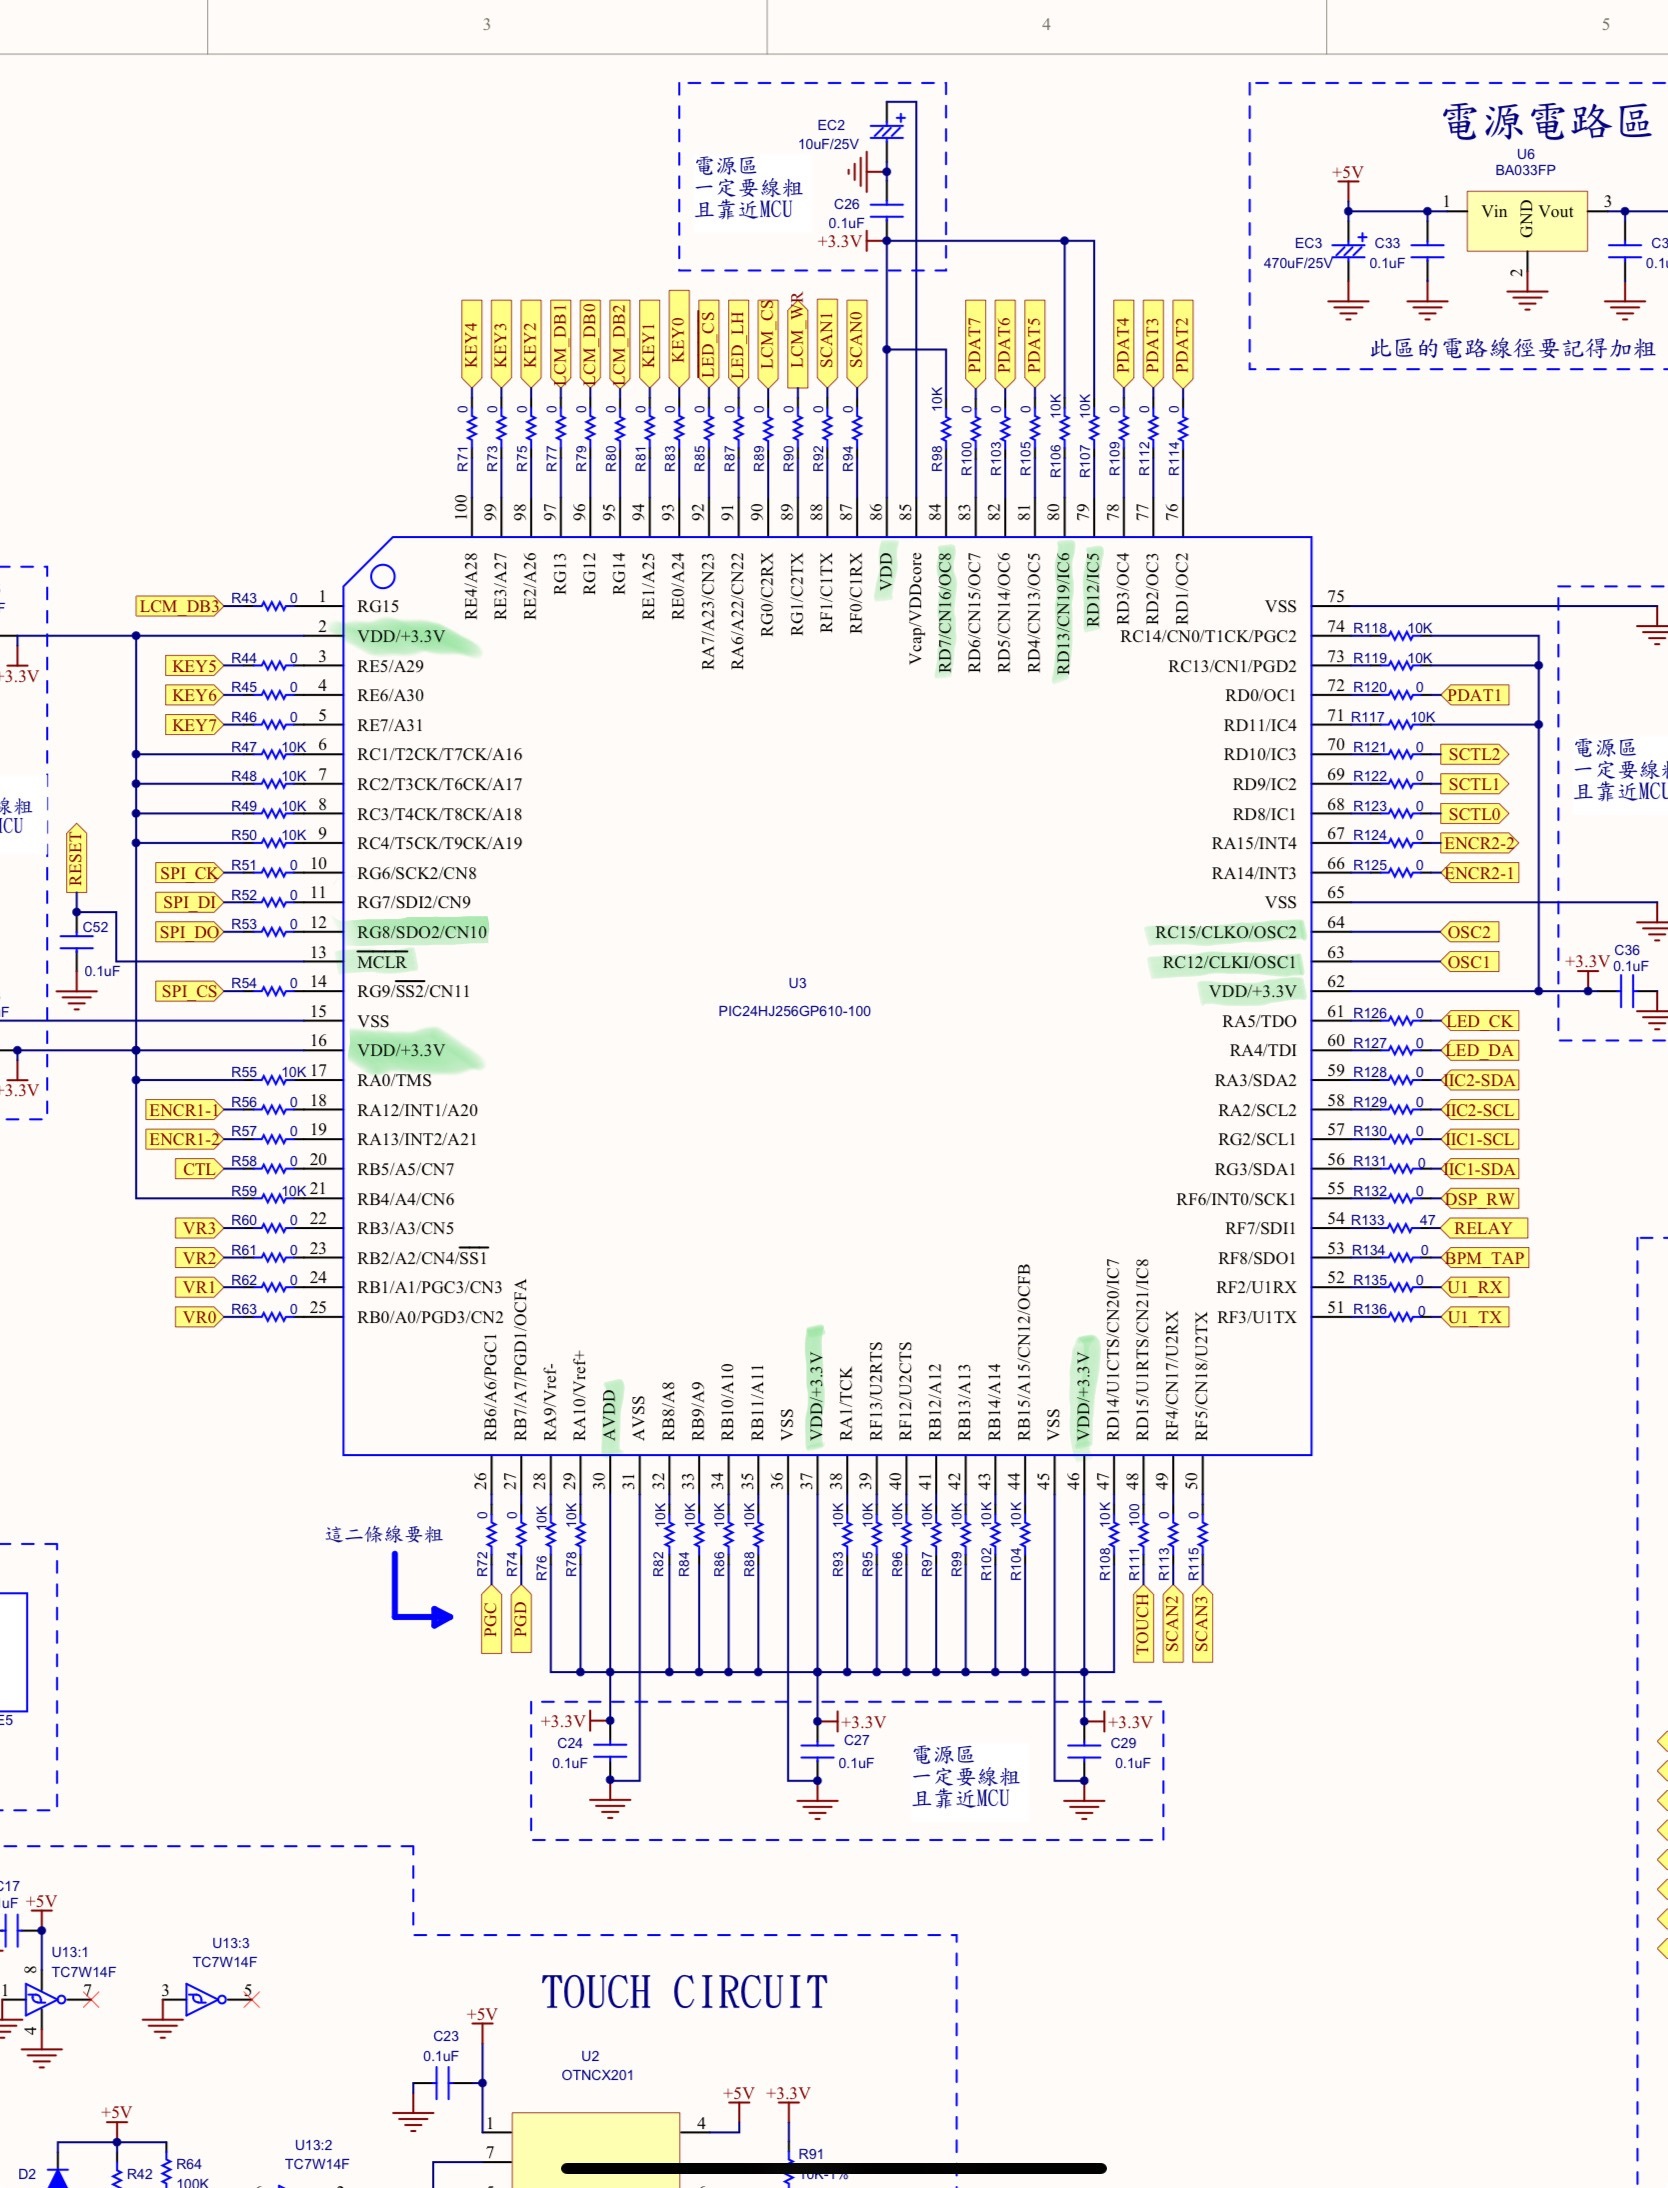1668x2188 pixels.
Task: Select the CTL net label
Action: click(x=198, y=1169)
